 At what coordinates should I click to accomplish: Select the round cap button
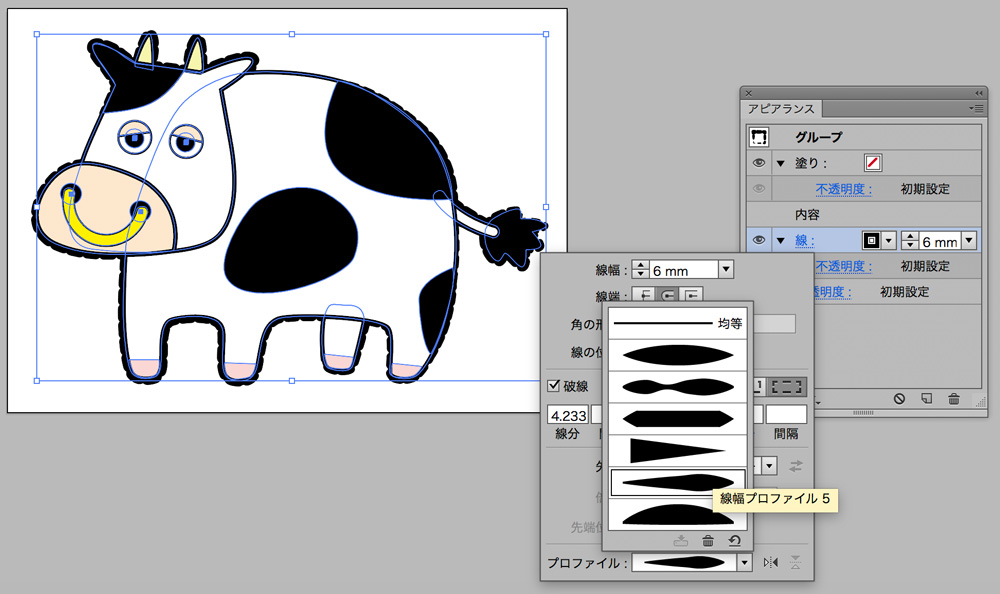[x=667, y=295]
